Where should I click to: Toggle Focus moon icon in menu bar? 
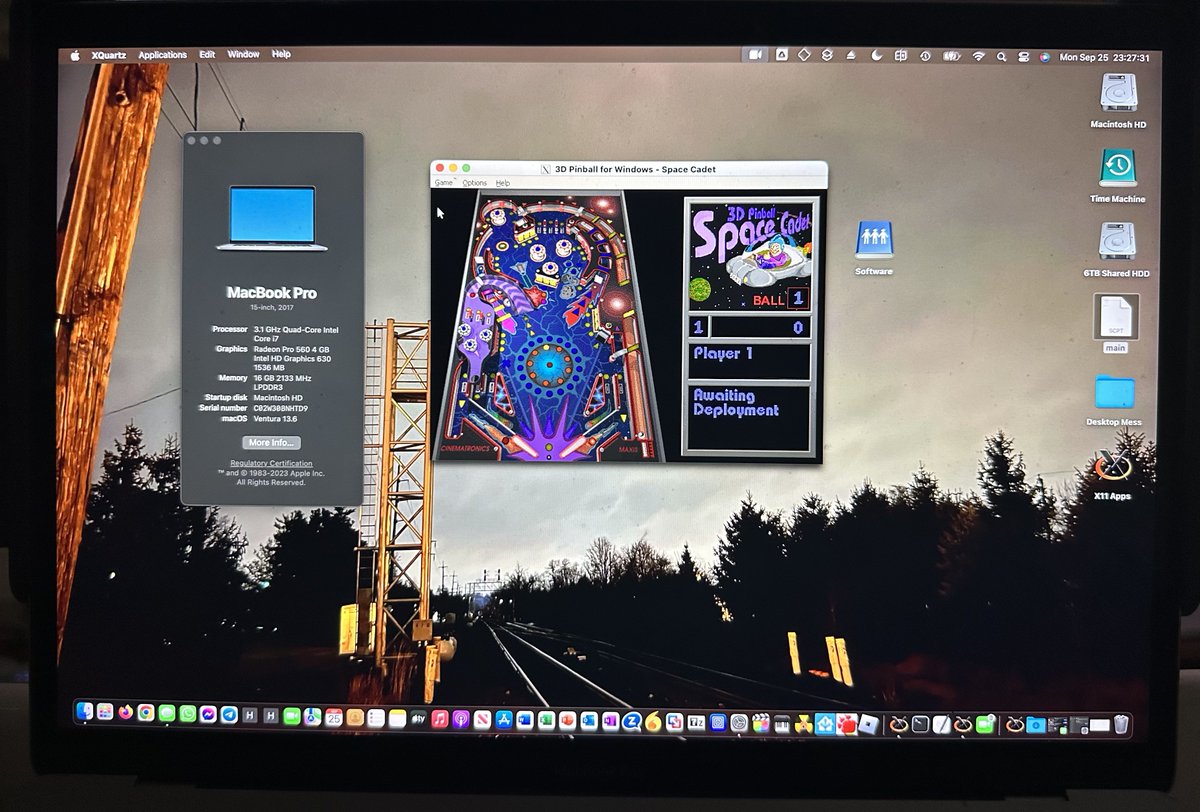876,57
